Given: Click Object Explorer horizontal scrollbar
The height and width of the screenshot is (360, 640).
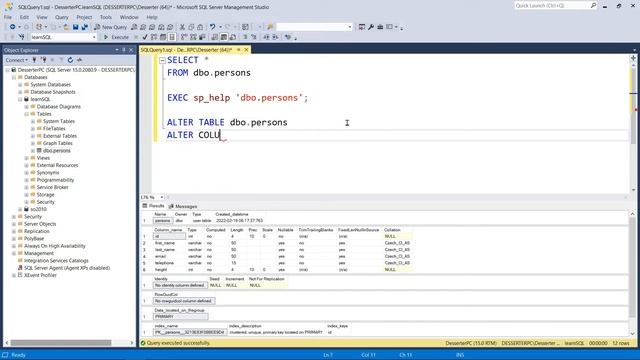Looking at the screenshot, I should (61, 343).
